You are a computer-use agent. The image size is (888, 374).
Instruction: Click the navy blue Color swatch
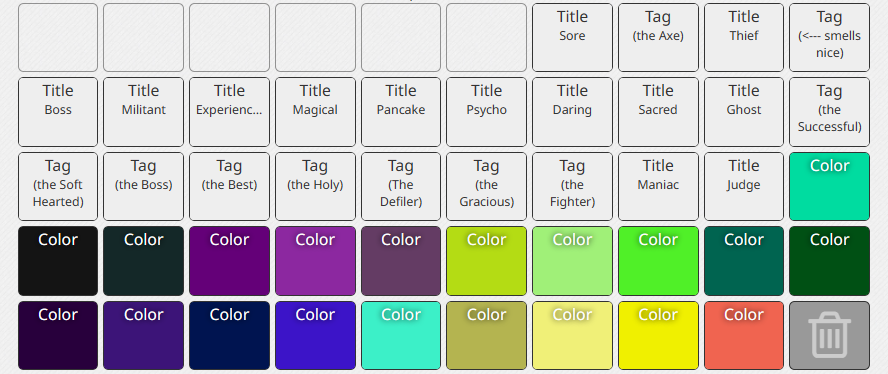[229, 335]
